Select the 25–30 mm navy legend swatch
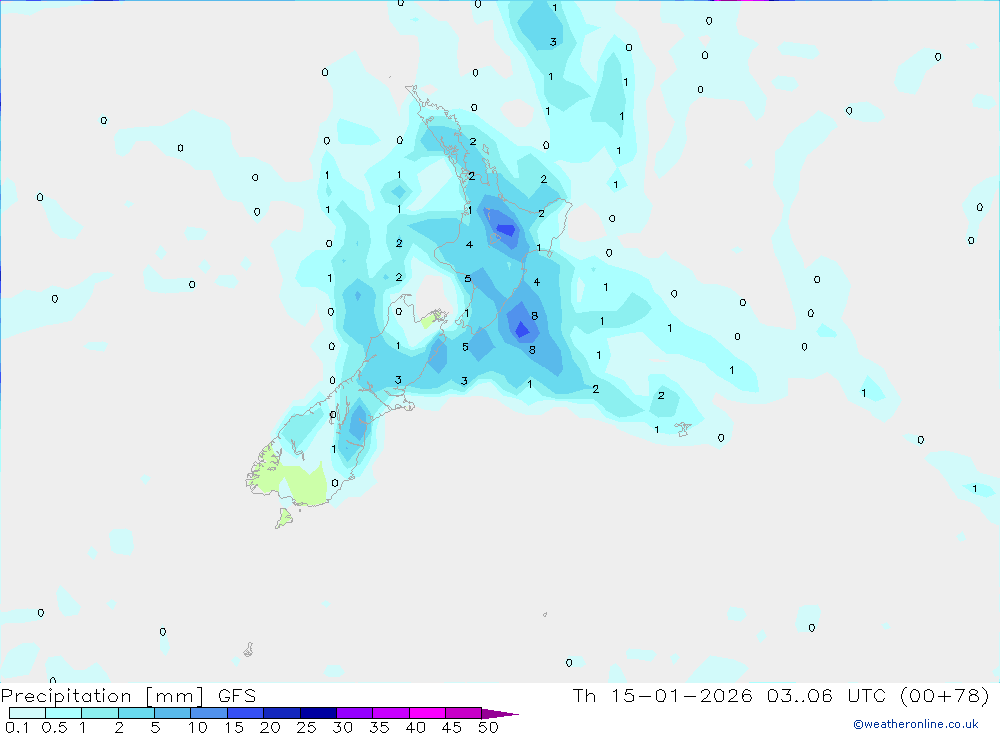This screenshot has height=733, width=1000. point(318,713)
